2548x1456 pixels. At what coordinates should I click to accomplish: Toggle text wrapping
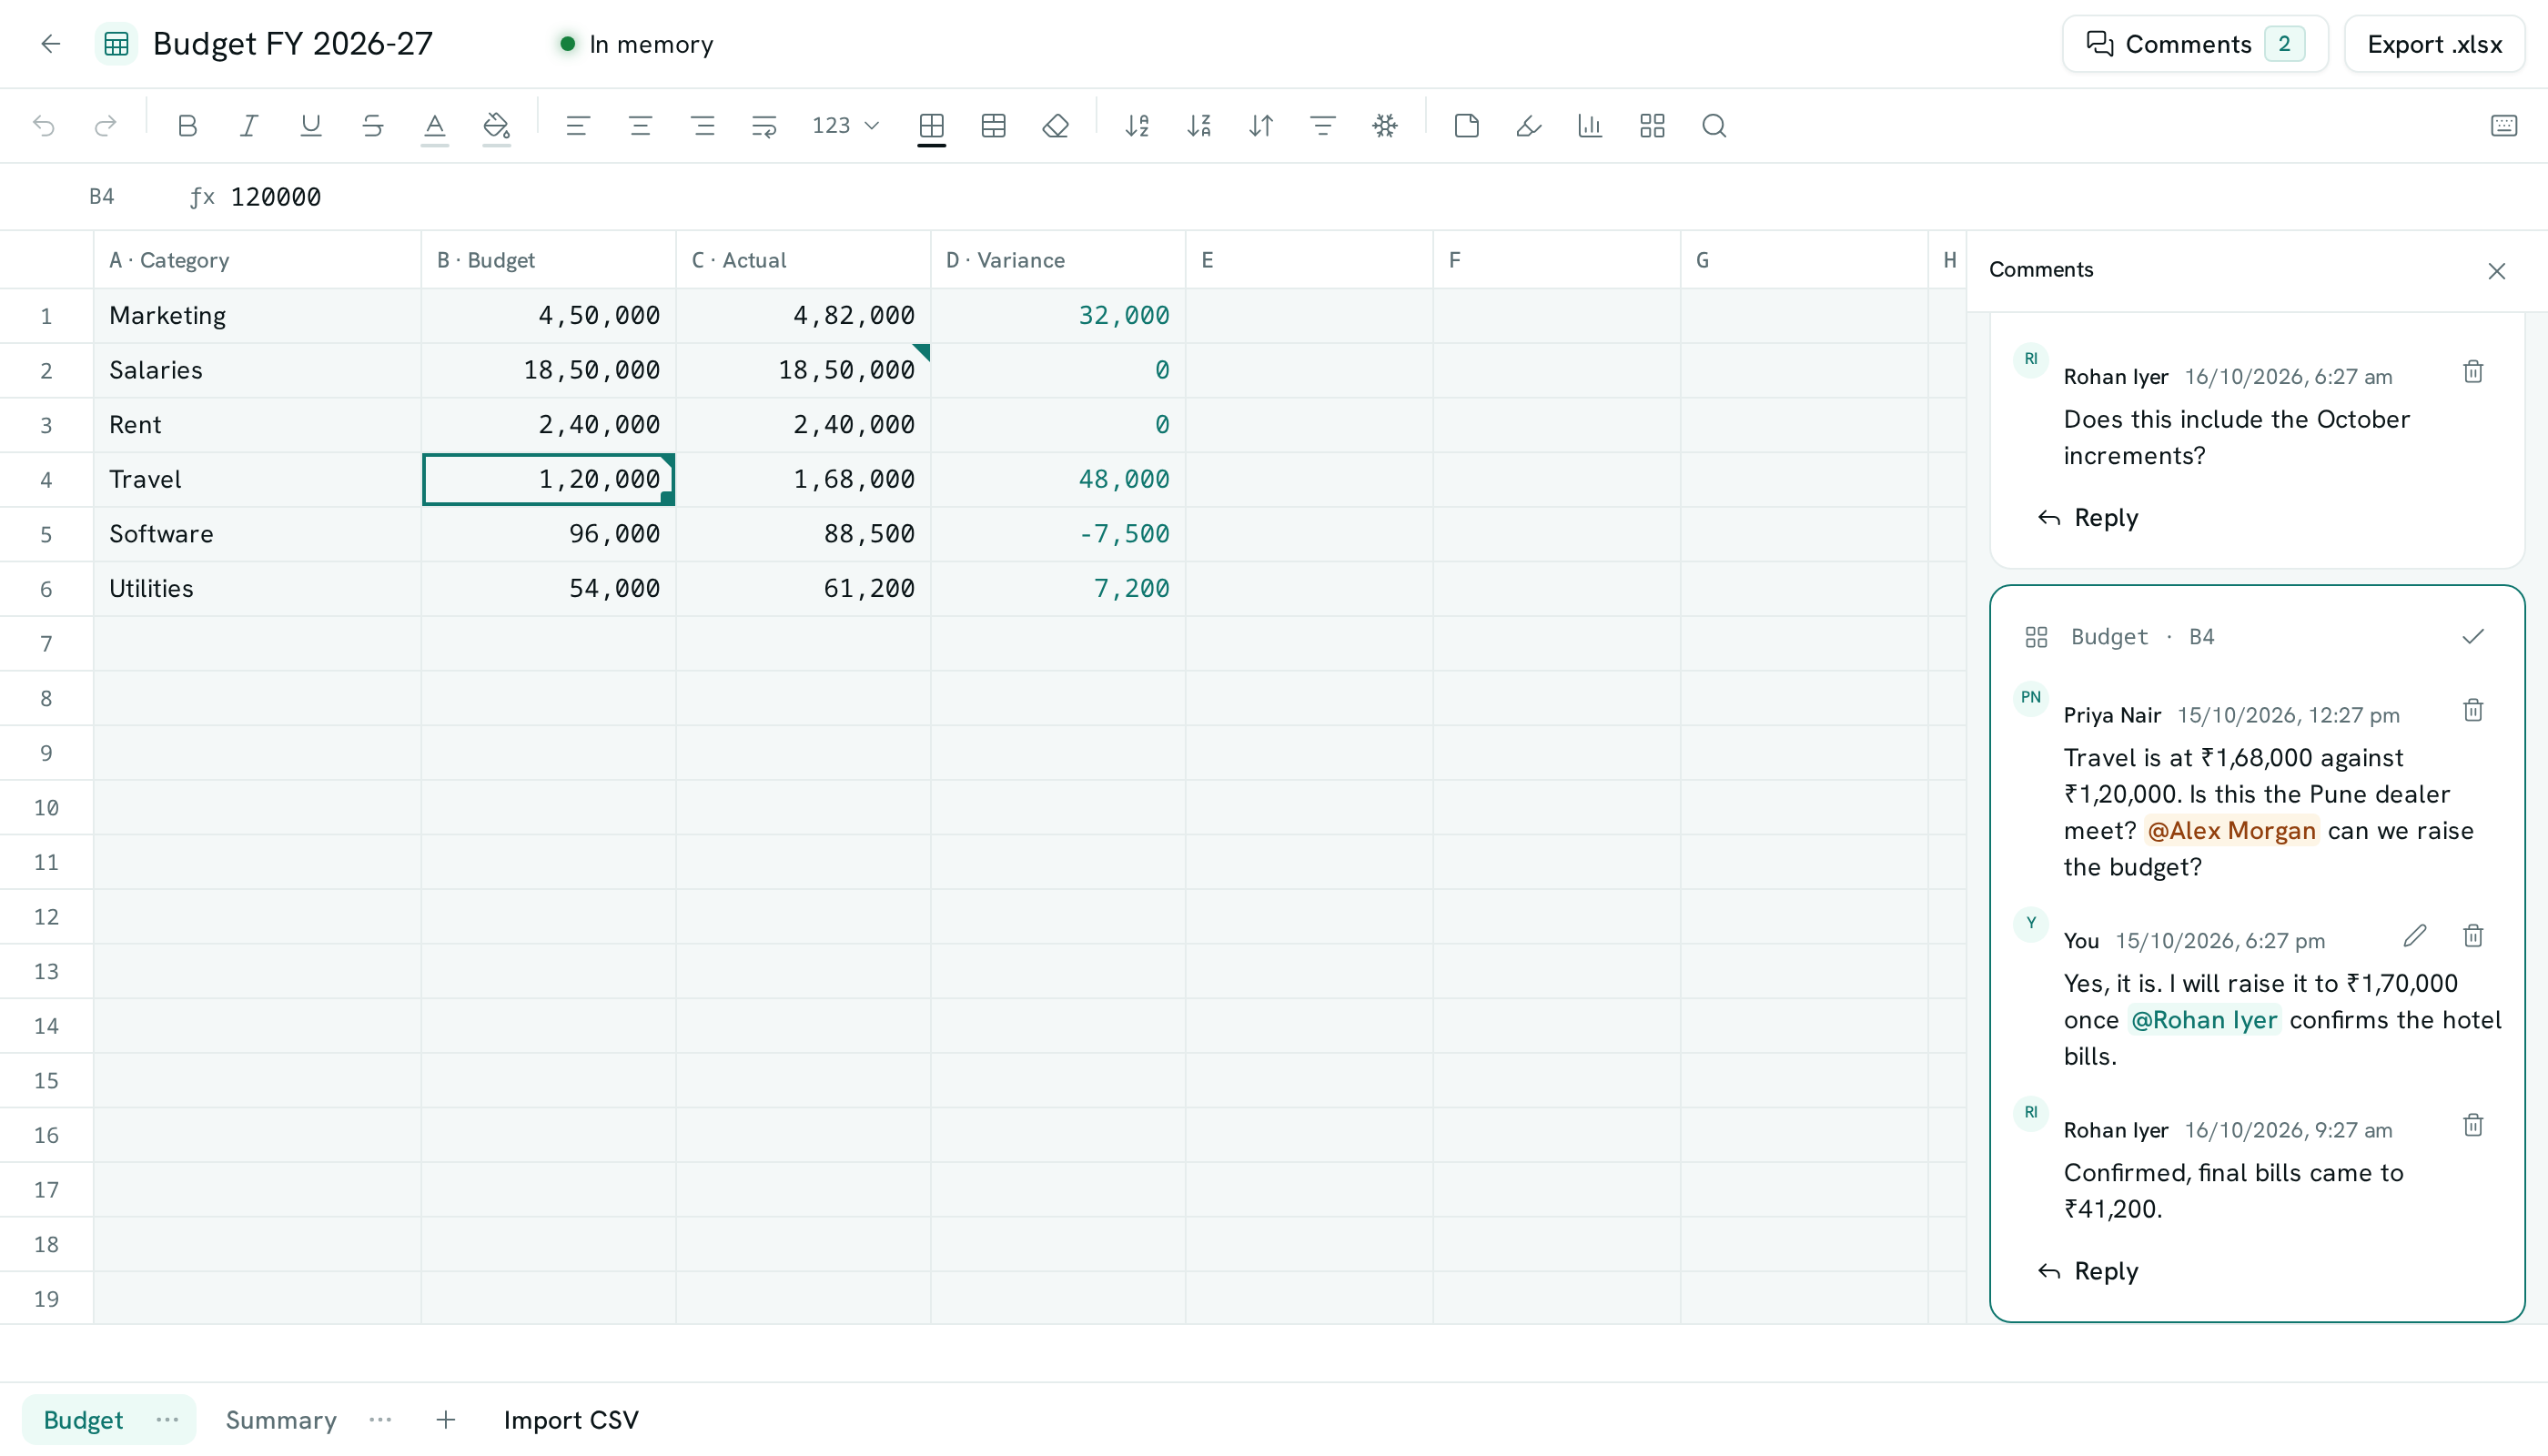[x=764, y=126]
